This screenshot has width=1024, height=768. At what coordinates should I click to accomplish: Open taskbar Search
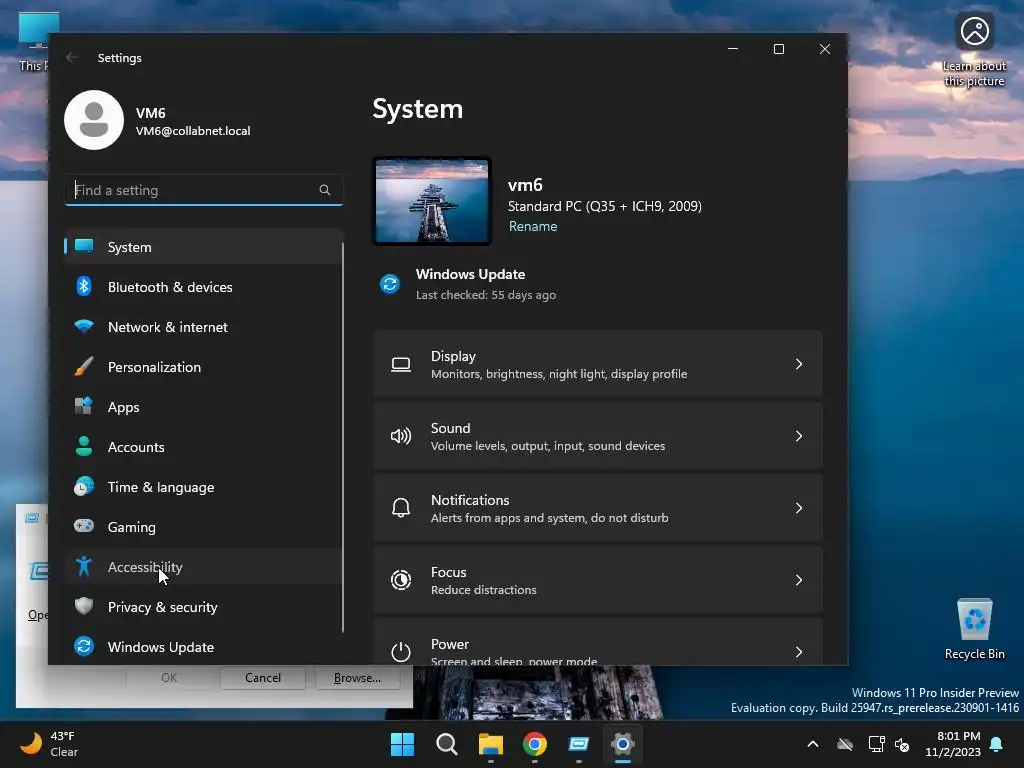coord(447,744)
